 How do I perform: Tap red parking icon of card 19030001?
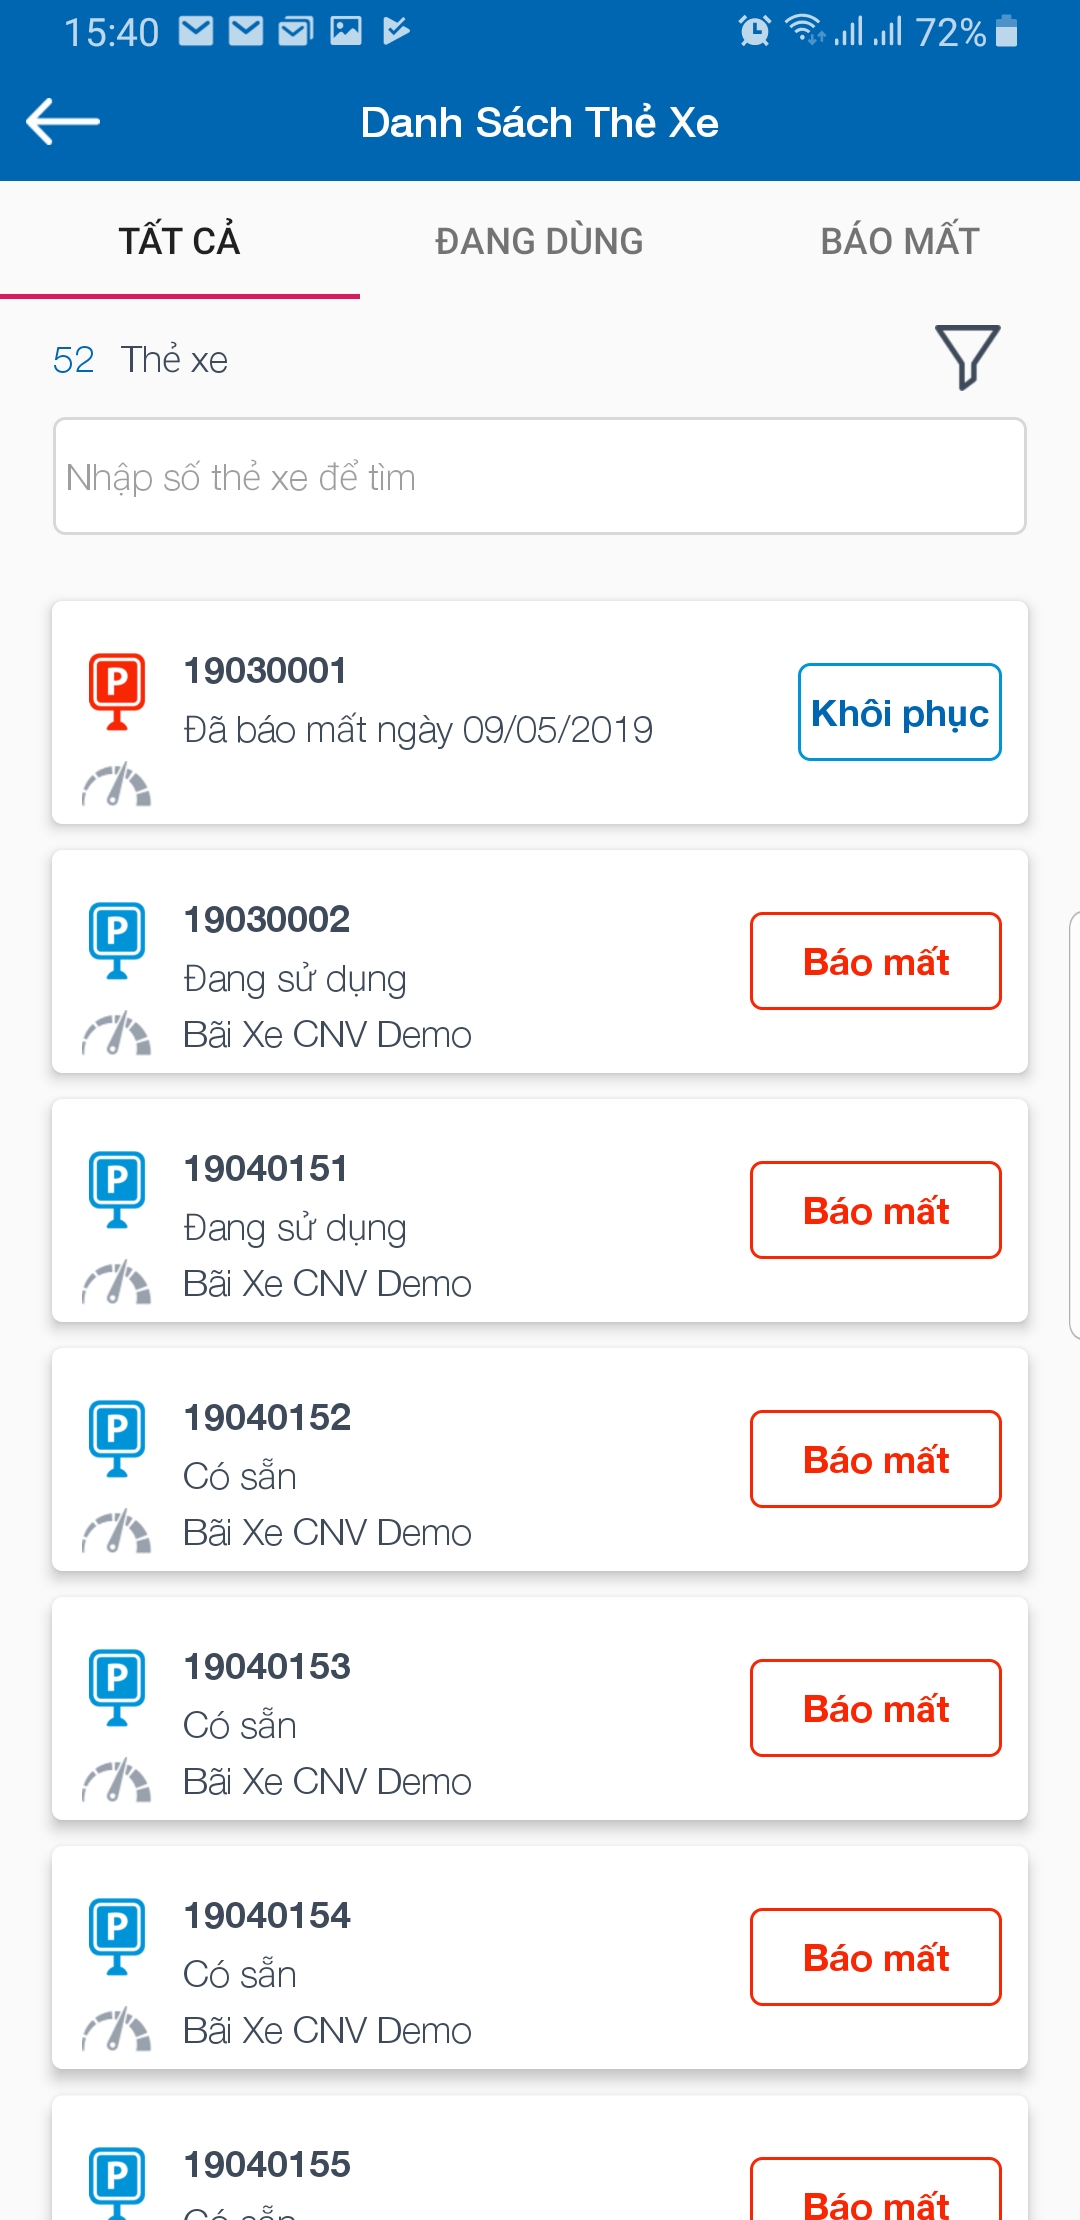pos(117,690)
